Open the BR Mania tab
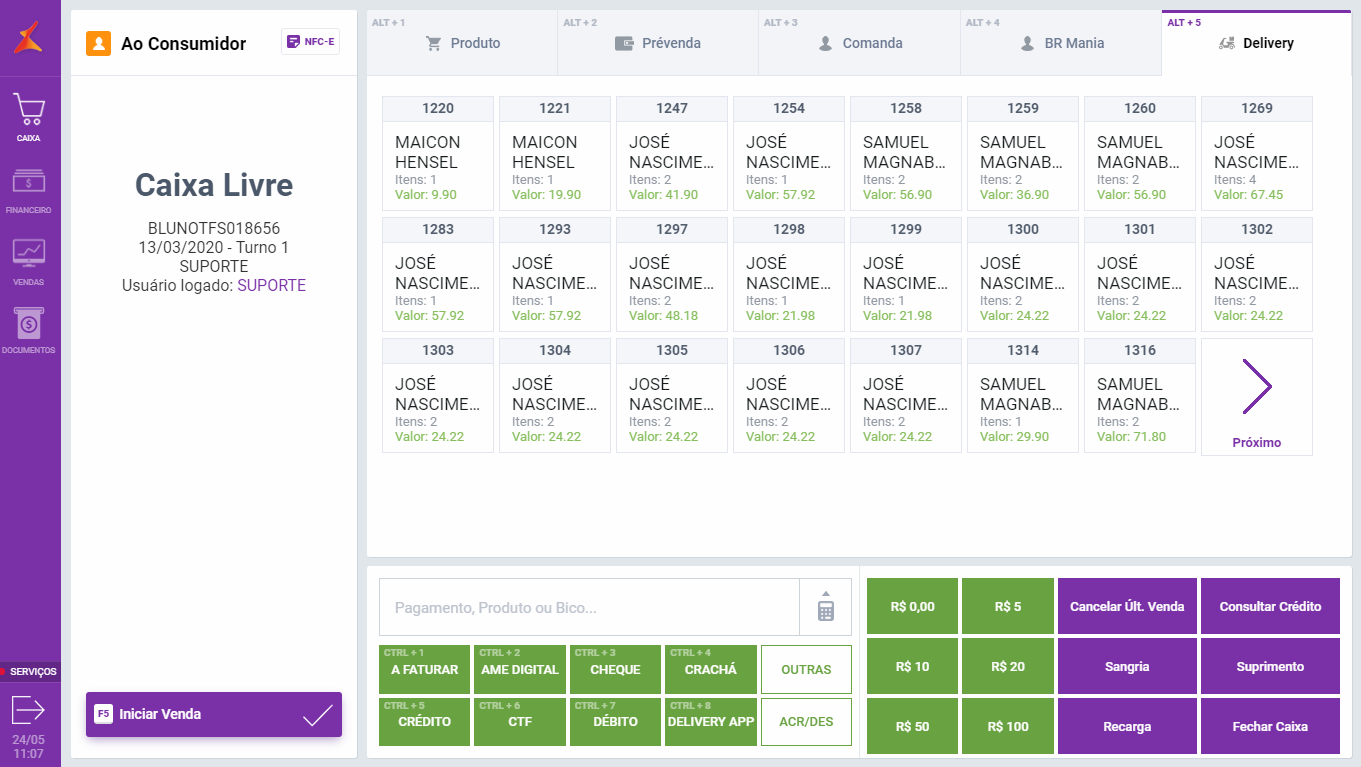The width and height of the screenshot is (1361, 767). click(x=1061, y=43)
